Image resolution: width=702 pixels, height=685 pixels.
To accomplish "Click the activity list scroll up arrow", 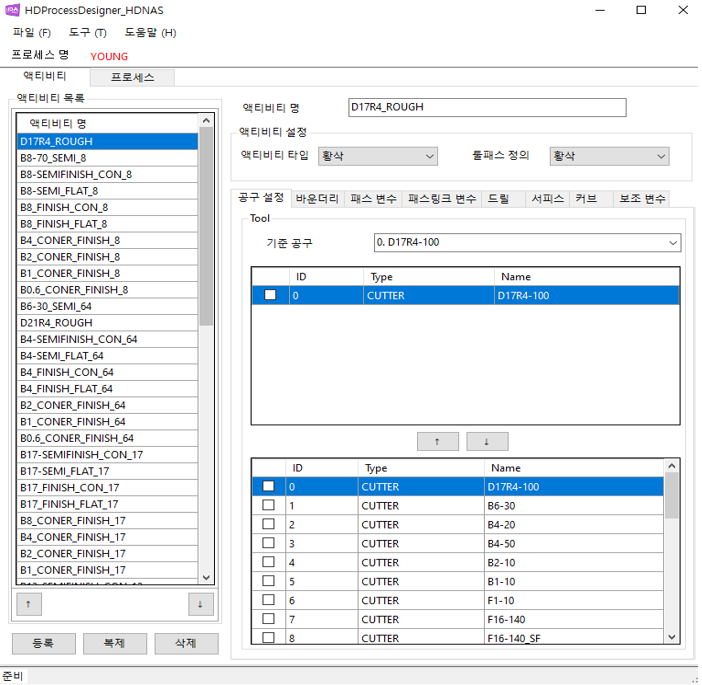I will 206,120.
